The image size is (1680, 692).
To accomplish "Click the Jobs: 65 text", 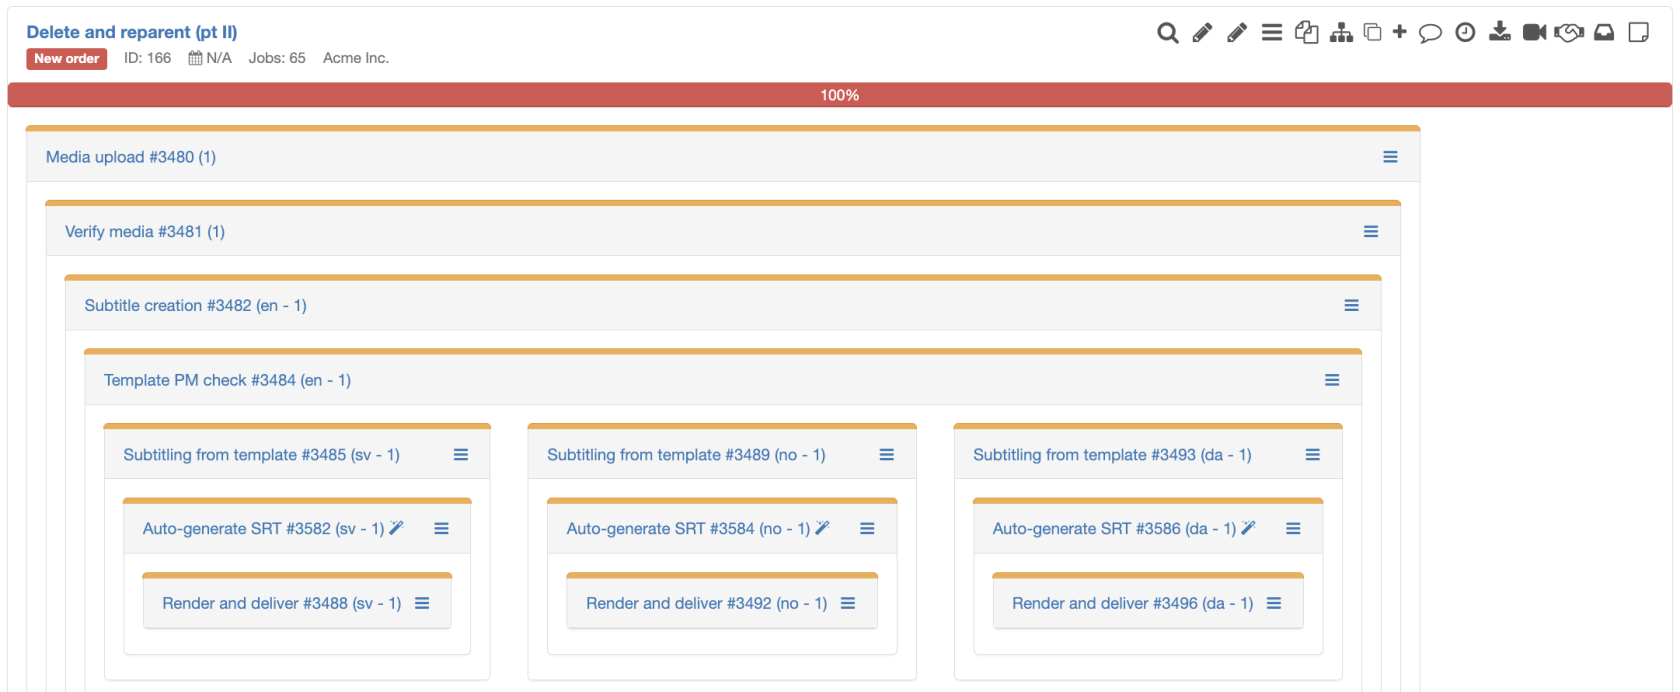I will [x=277, y=58].
